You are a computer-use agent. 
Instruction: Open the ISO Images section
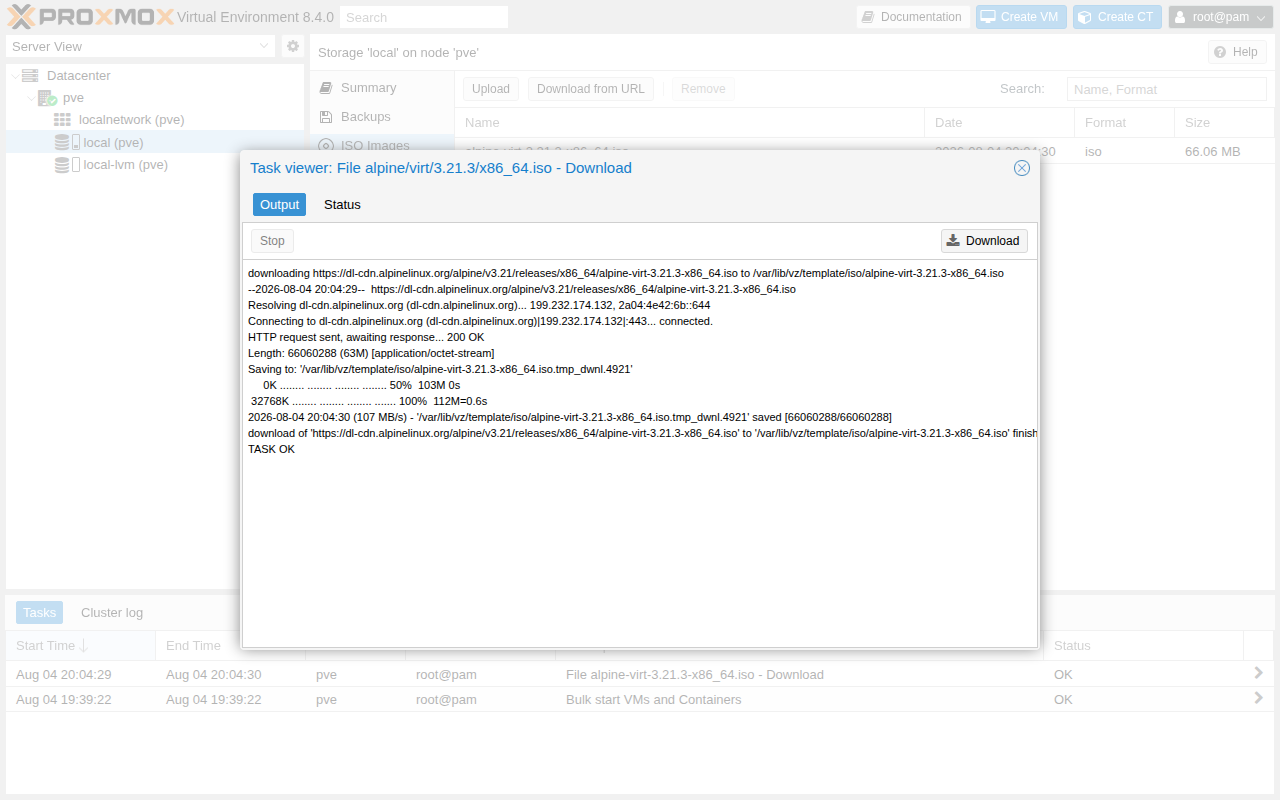(x=375, y=146)
